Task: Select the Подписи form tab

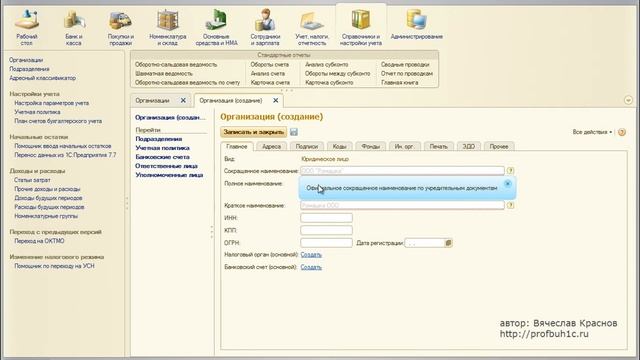Action: 307,146
